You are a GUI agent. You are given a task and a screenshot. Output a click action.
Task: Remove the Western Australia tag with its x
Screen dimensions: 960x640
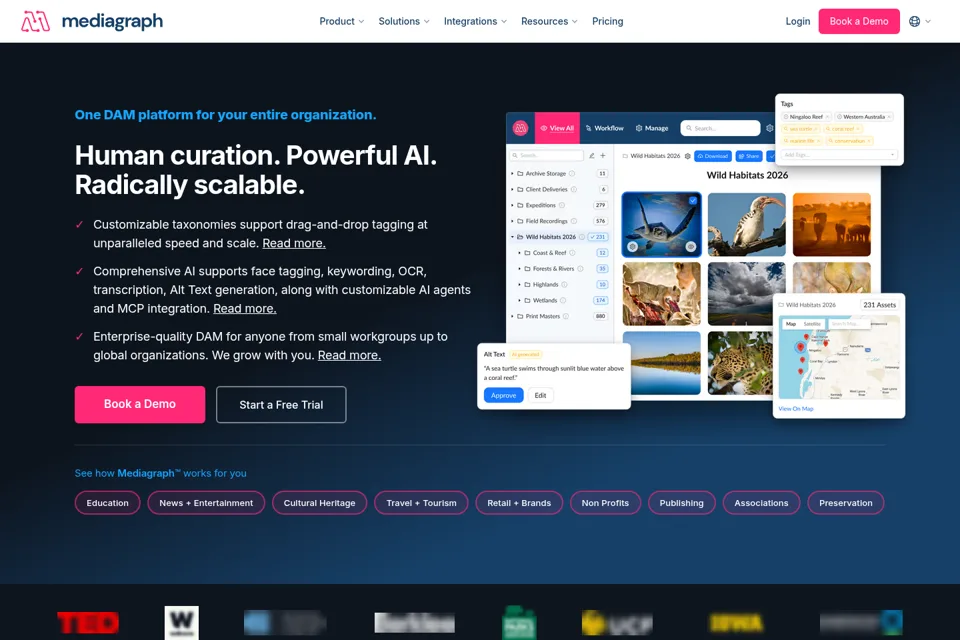tap(889, 117)
